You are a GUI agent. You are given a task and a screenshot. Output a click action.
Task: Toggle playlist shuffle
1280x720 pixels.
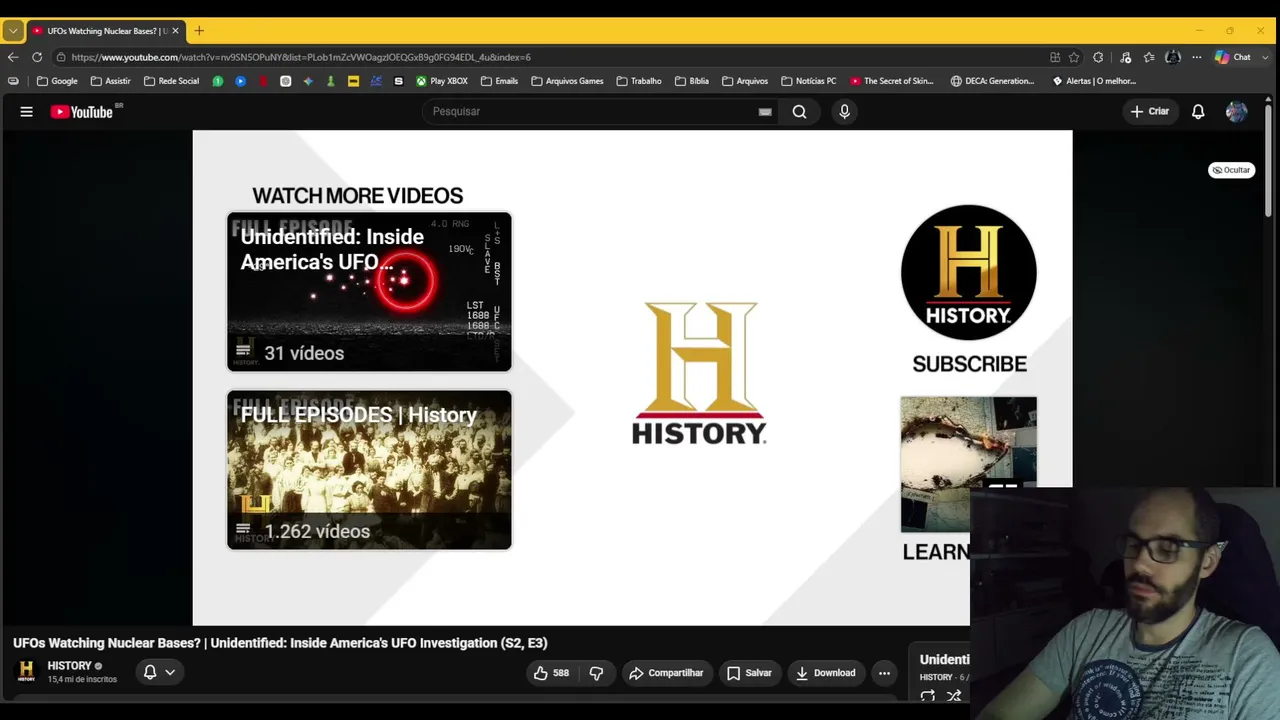tap(954, 696)
